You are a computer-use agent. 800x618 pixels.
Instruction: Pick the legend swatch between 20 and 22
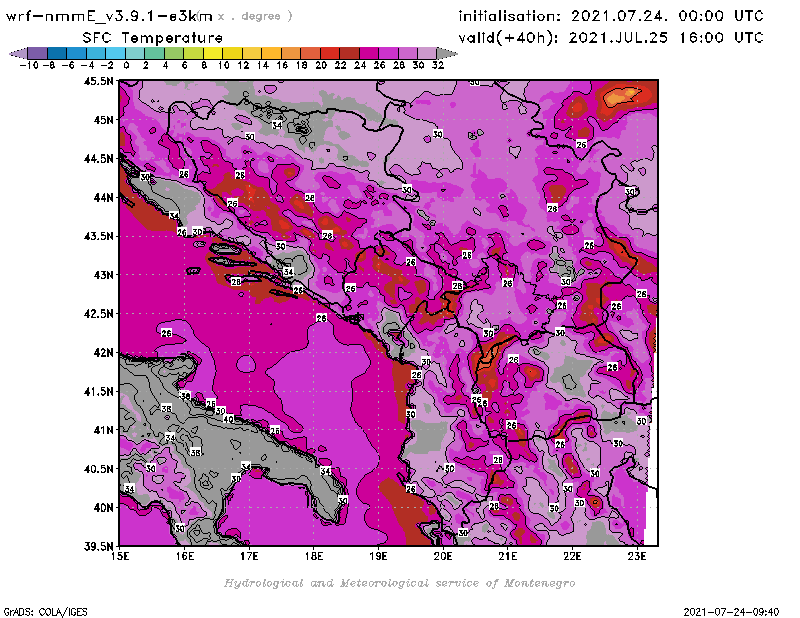coord(330,53)
